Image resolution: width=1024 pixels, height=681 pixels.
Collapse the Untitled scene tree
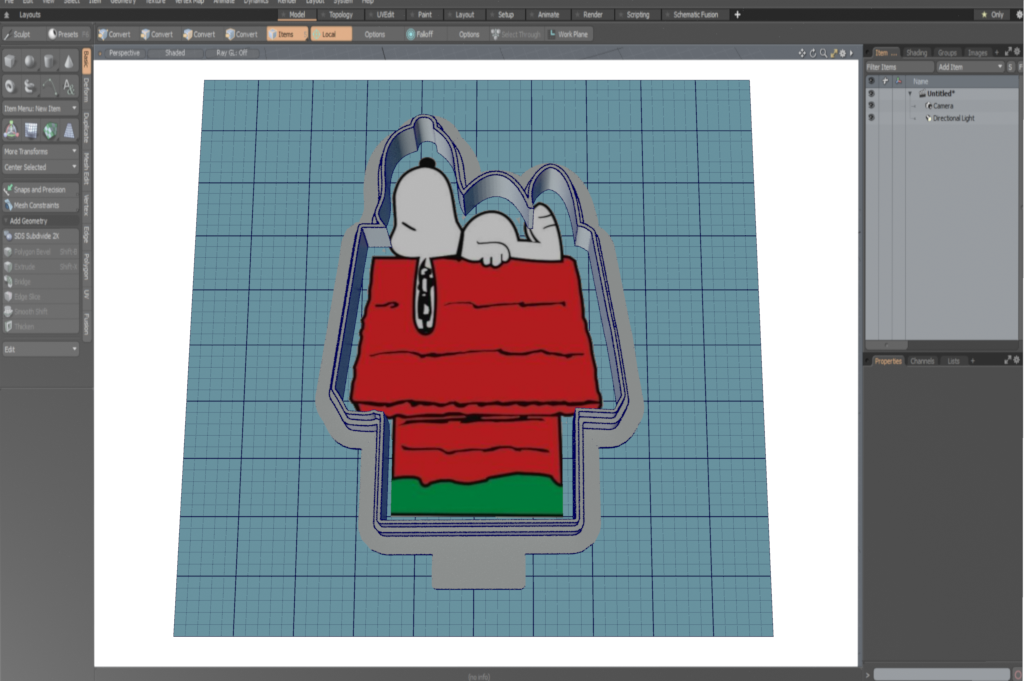click(910, 93)
